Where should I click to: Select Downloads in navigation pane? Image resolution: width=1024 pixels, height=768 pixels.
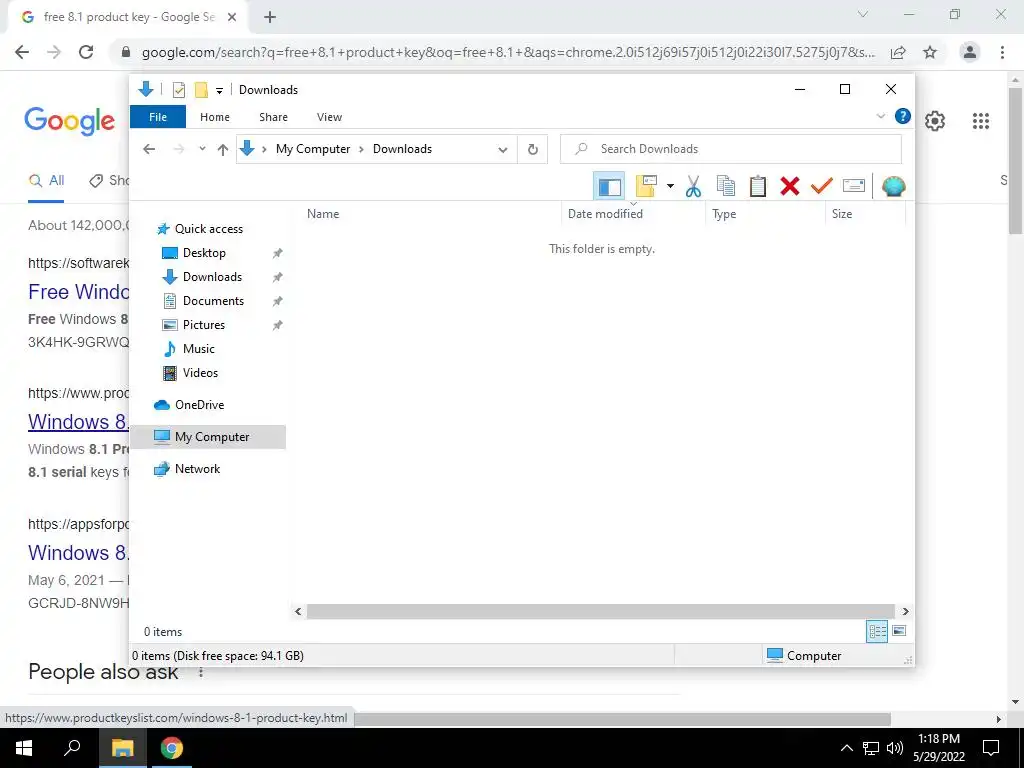pos(212,277)
